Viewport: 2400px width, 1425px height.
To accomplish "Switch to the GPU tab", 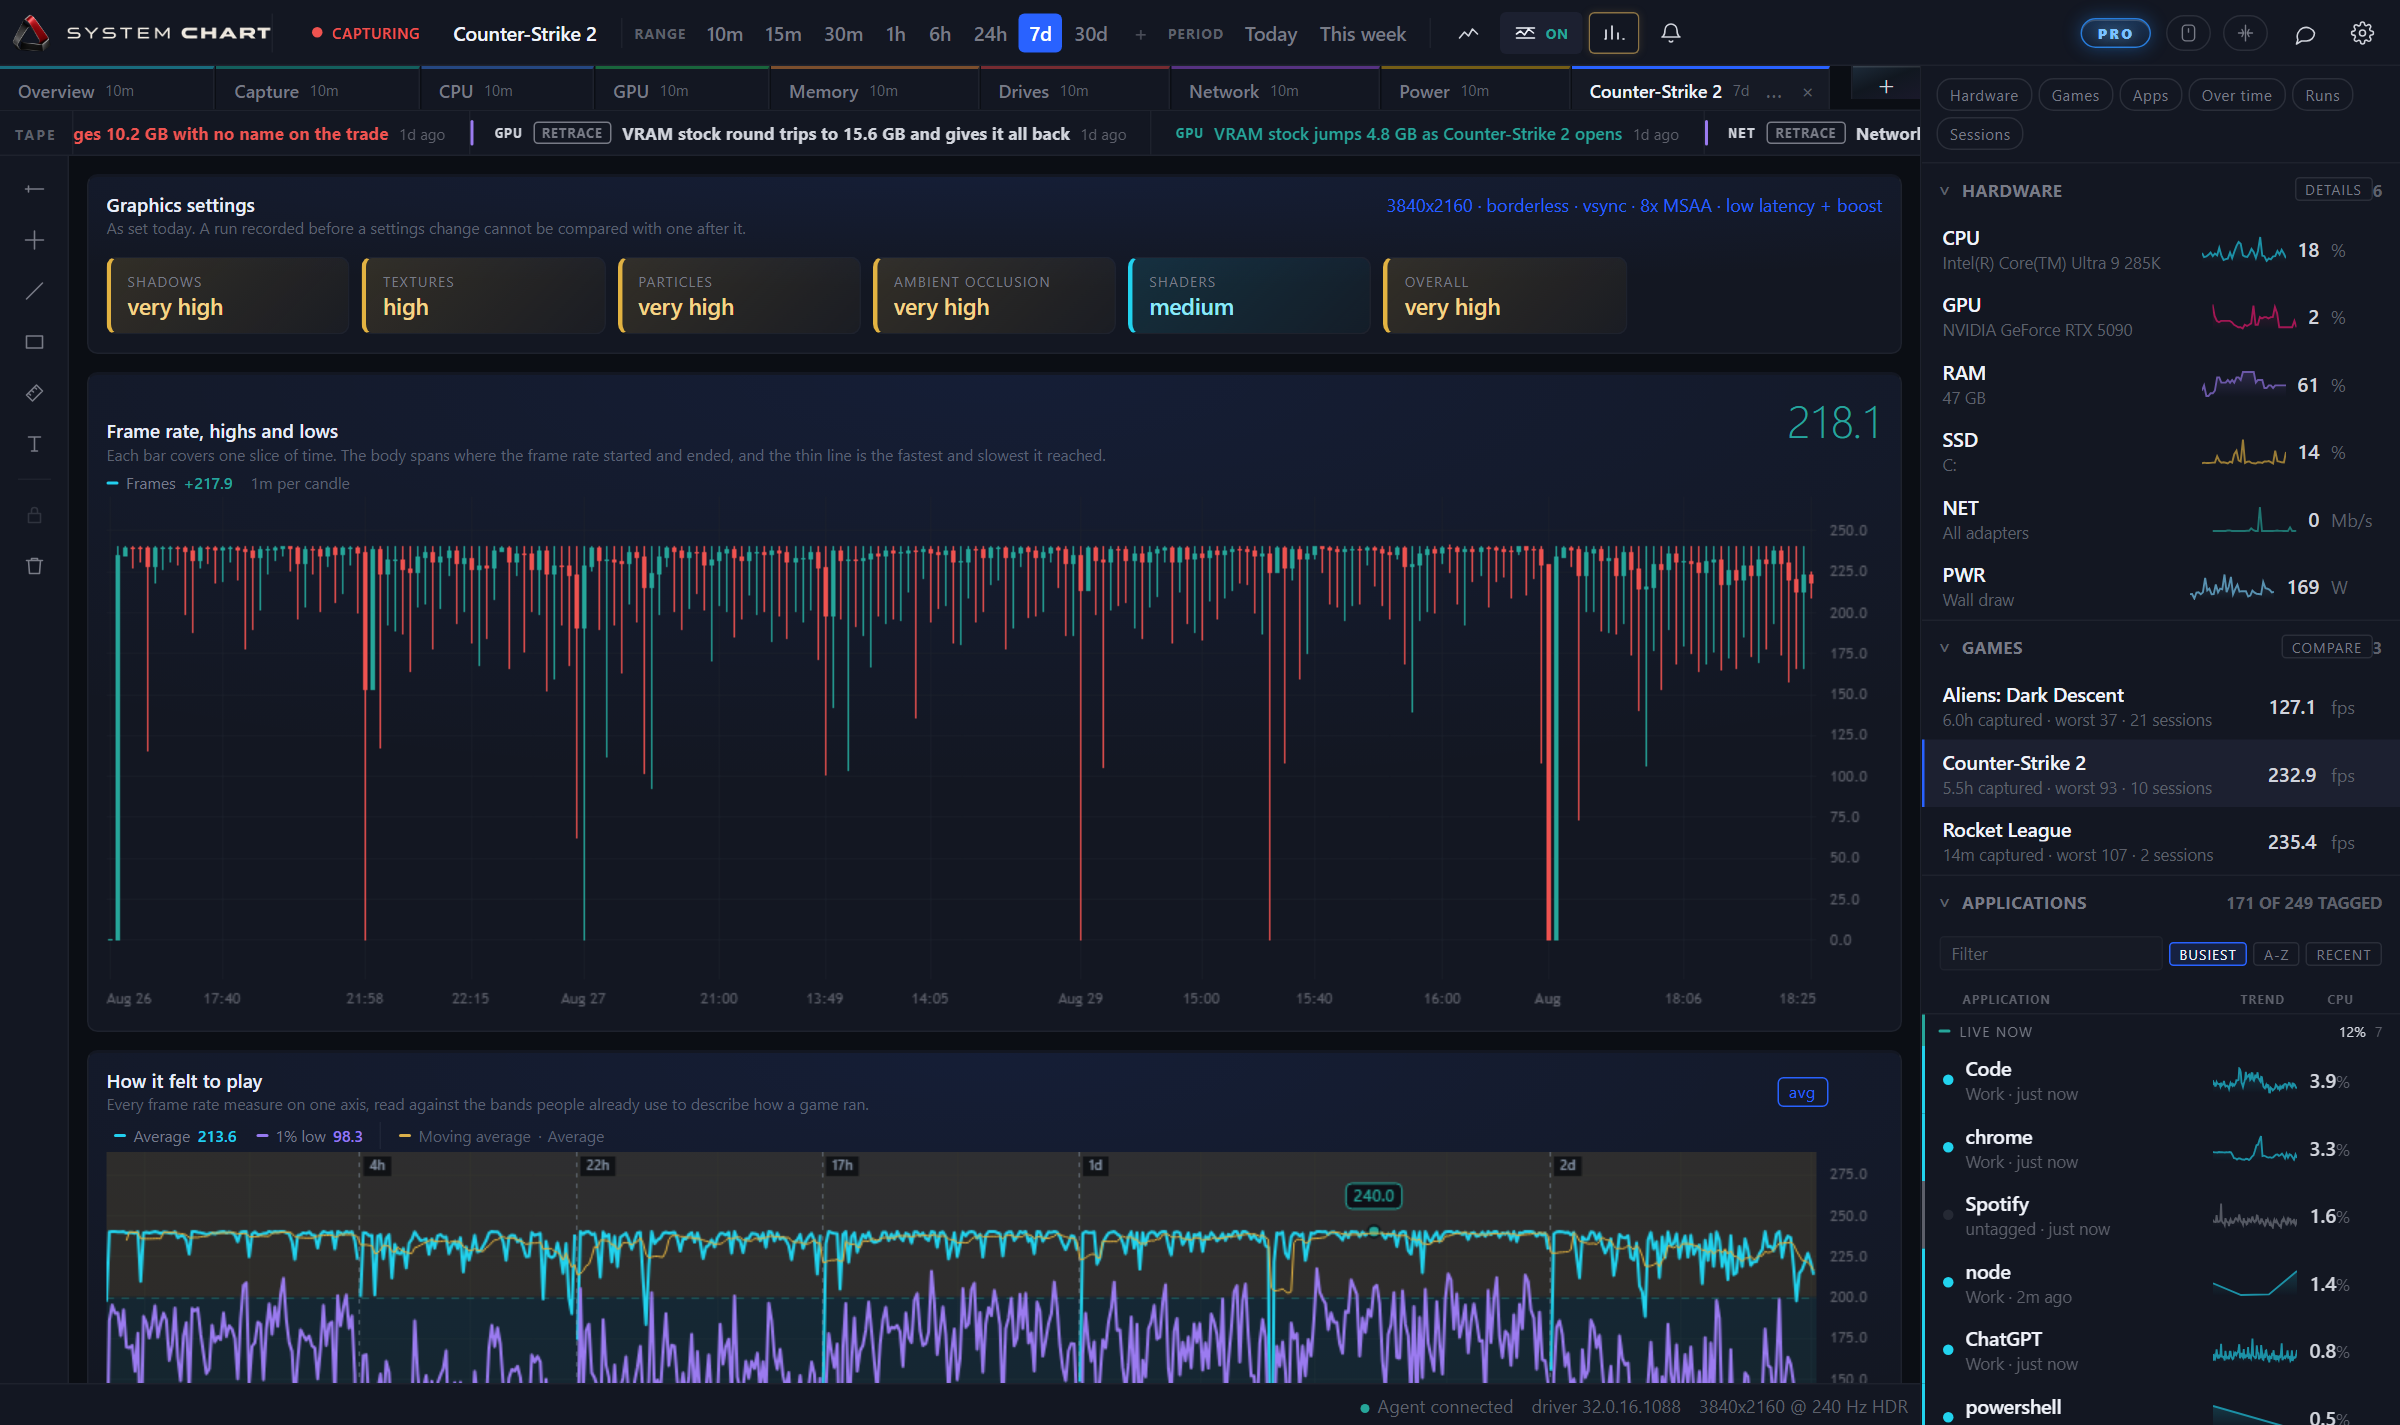I will point(682,91).
